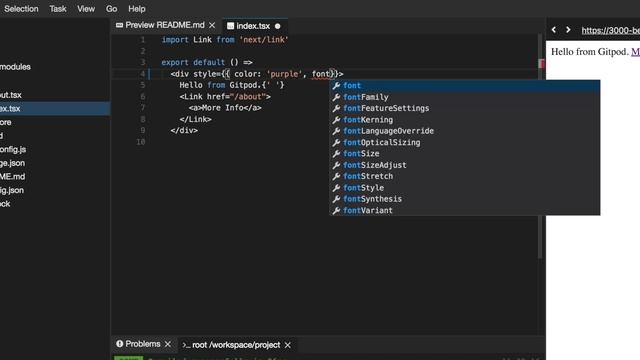Open the 'ge.json' file in explorer
The image size is (640, 360).
pos(12,163)
